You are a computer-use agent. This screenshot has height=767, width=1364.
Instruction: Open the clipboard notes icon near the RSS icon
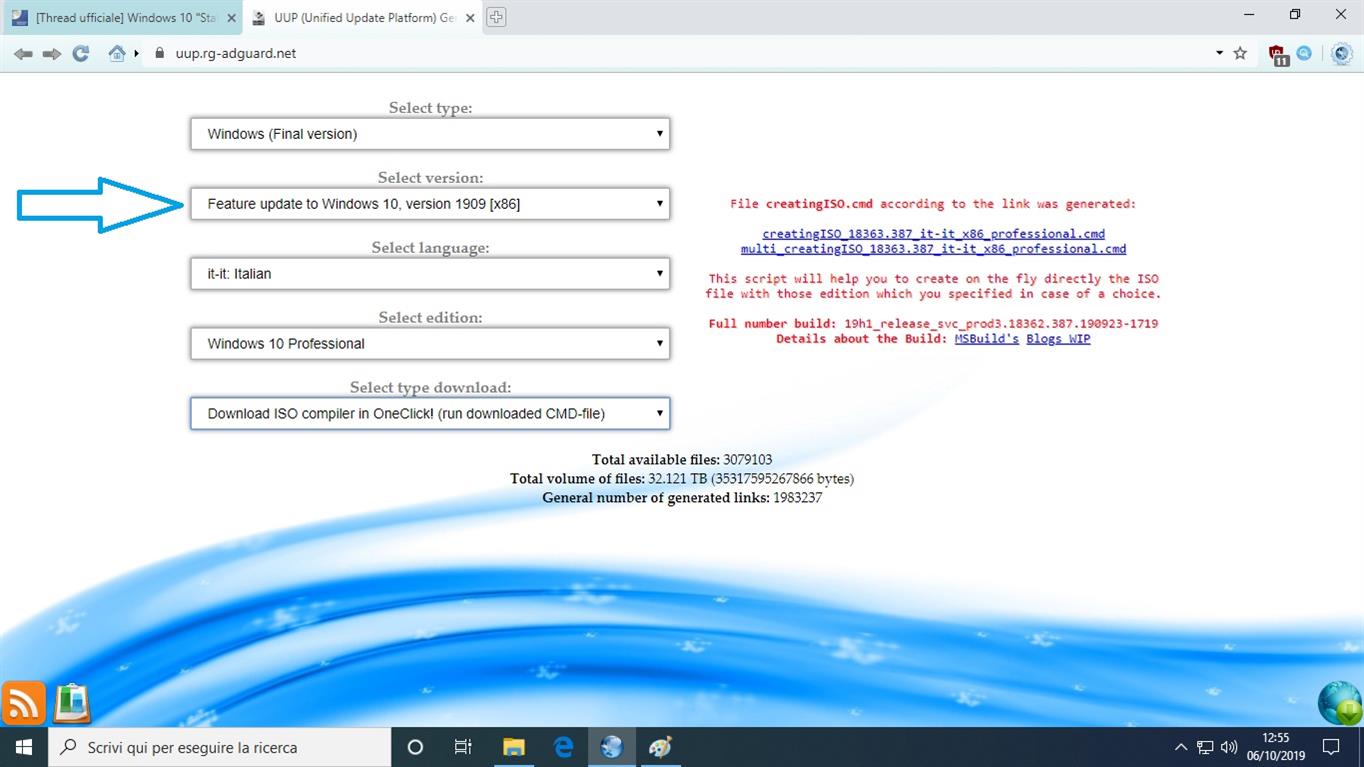(x=72, y=703)
